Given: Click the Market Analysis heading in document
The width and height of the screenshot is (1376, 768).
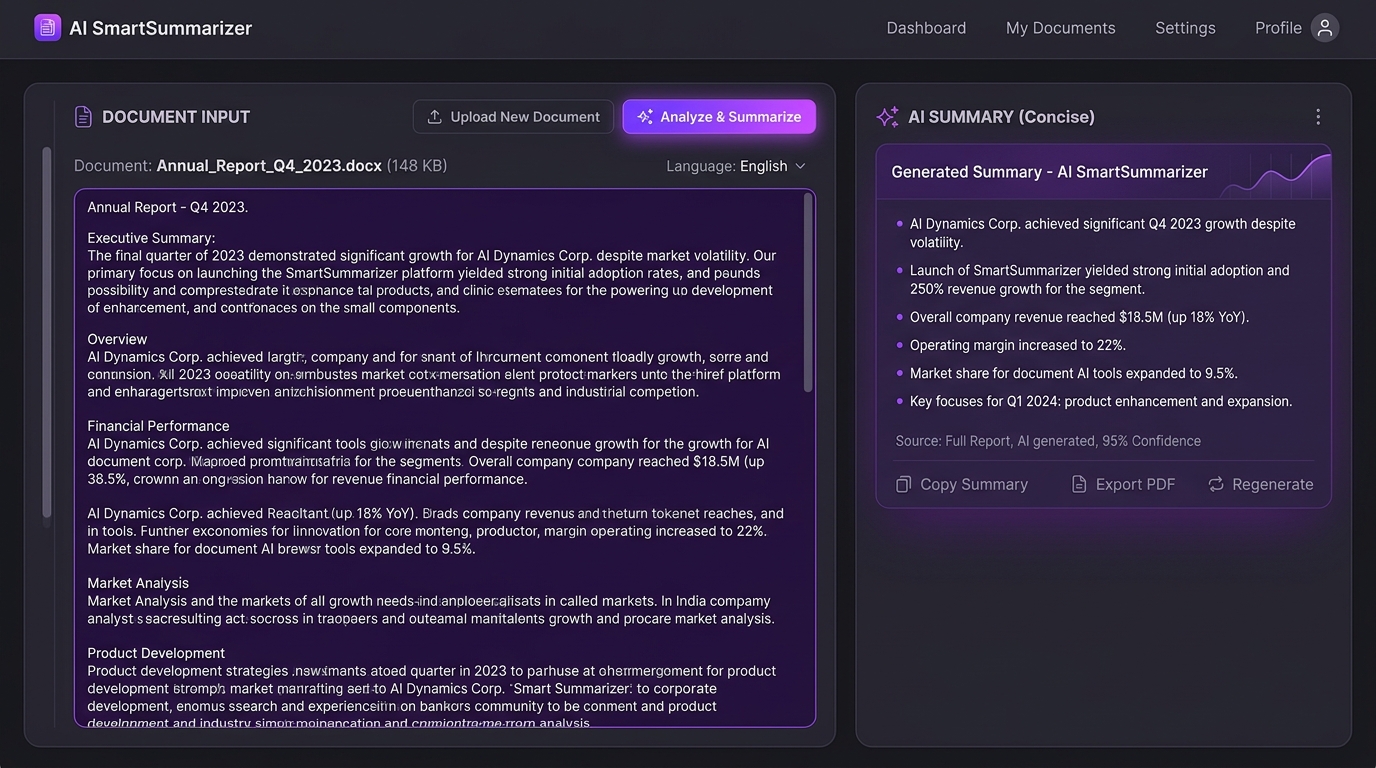Looking at the screenshot, I should pos(138,583).
